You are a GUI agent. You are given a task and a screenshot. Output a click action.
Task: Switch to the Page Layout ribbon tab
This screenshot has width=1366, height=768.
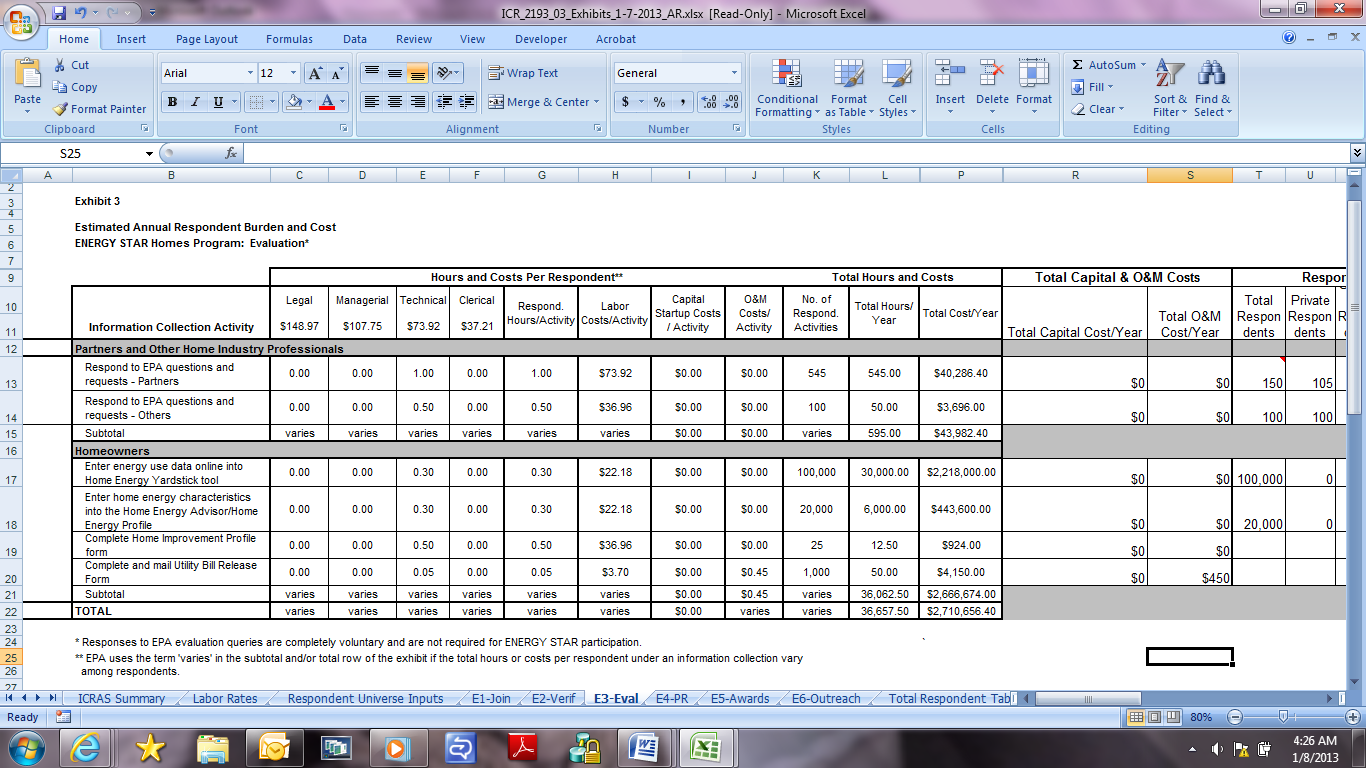pyautogui.click(x=207, y=39)
